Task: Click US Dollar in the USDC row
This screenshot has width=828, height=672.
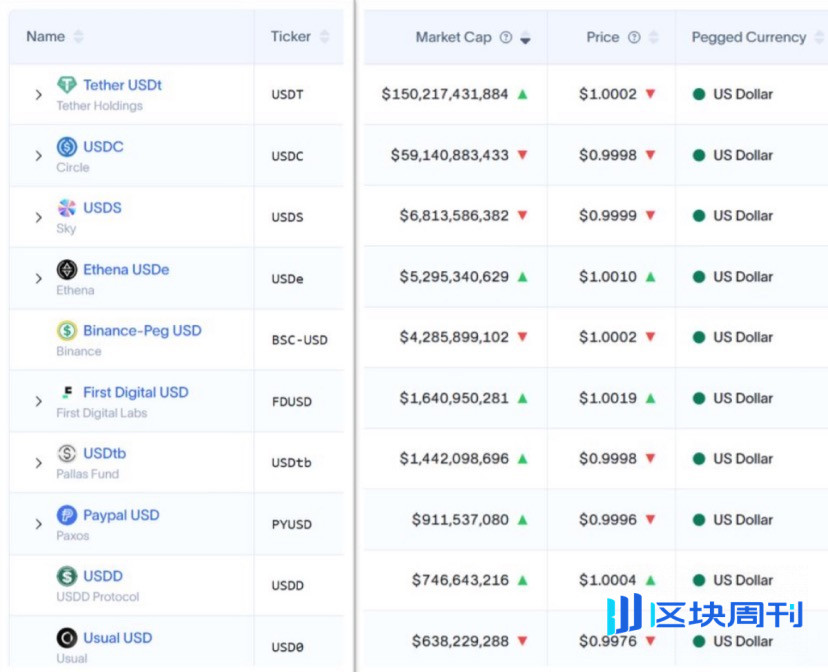Action: point(742,155)
